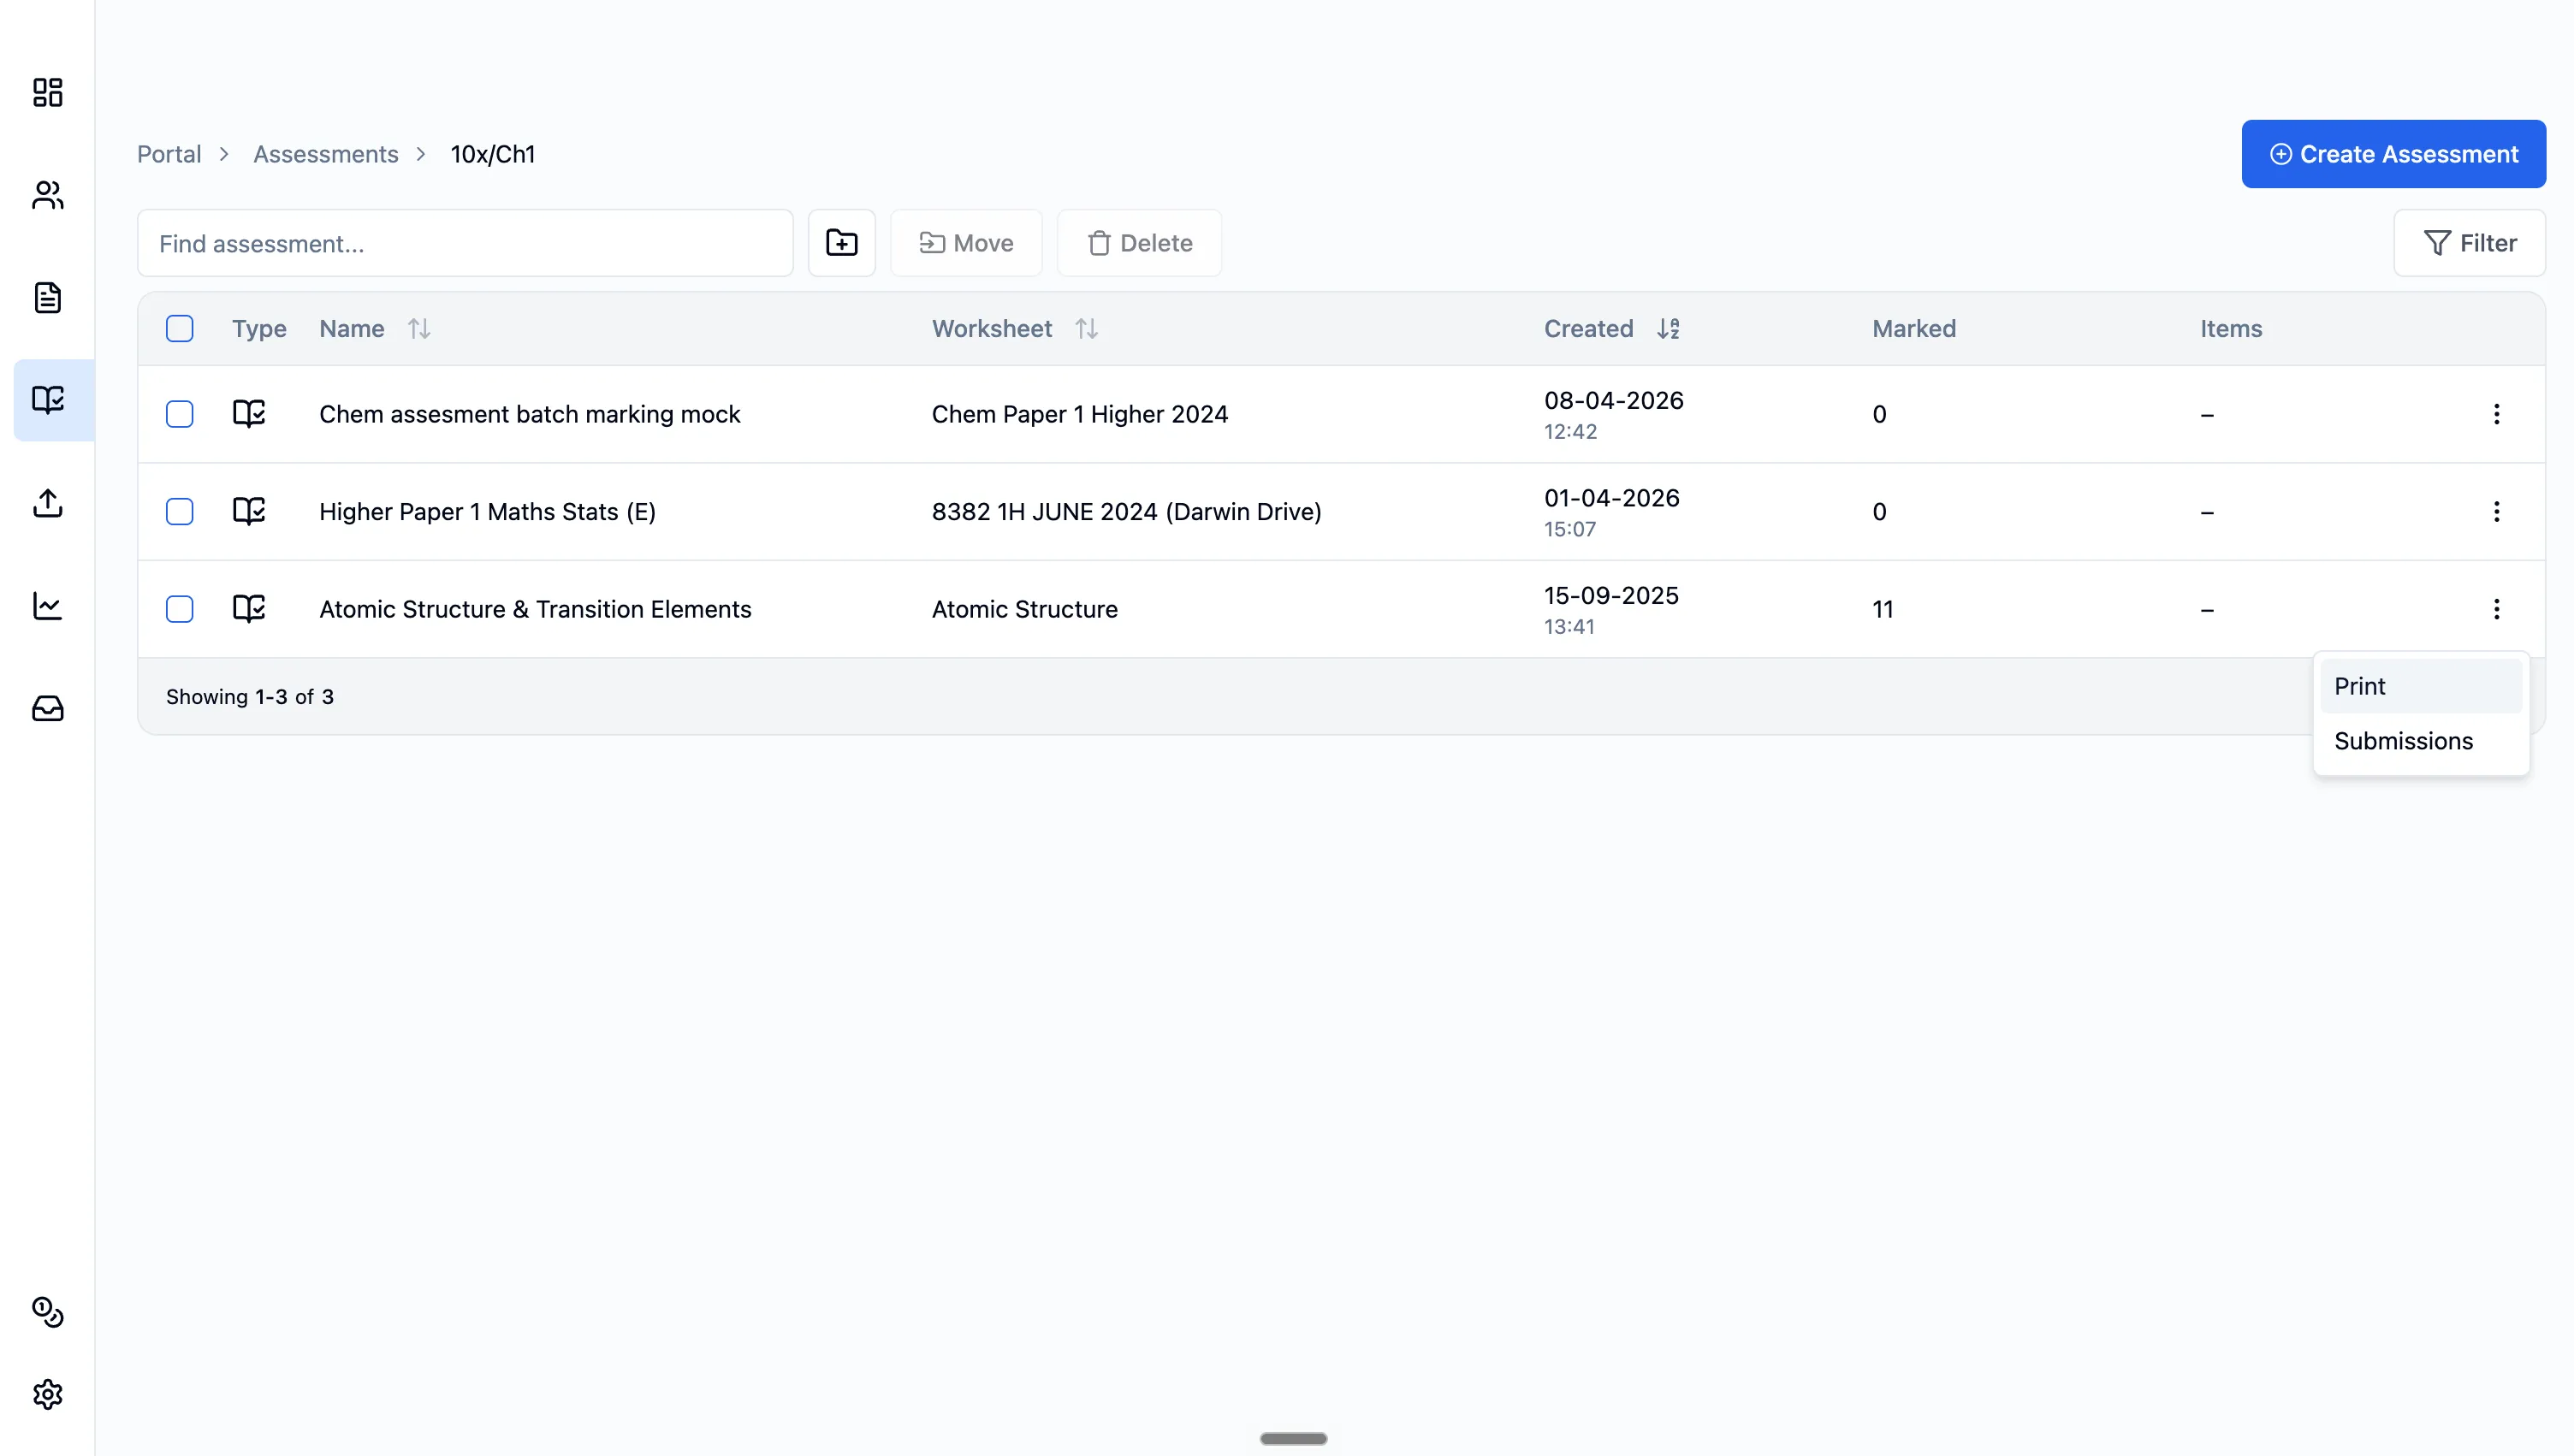
Task: Open the dashboard grid icon in sidebar
Action: click(47, 92)
